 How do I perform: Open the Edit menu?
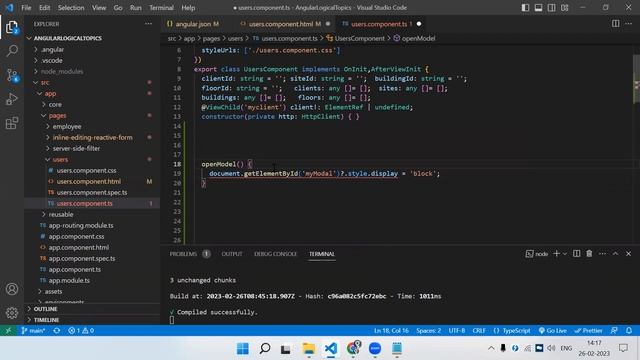point(44,8)
